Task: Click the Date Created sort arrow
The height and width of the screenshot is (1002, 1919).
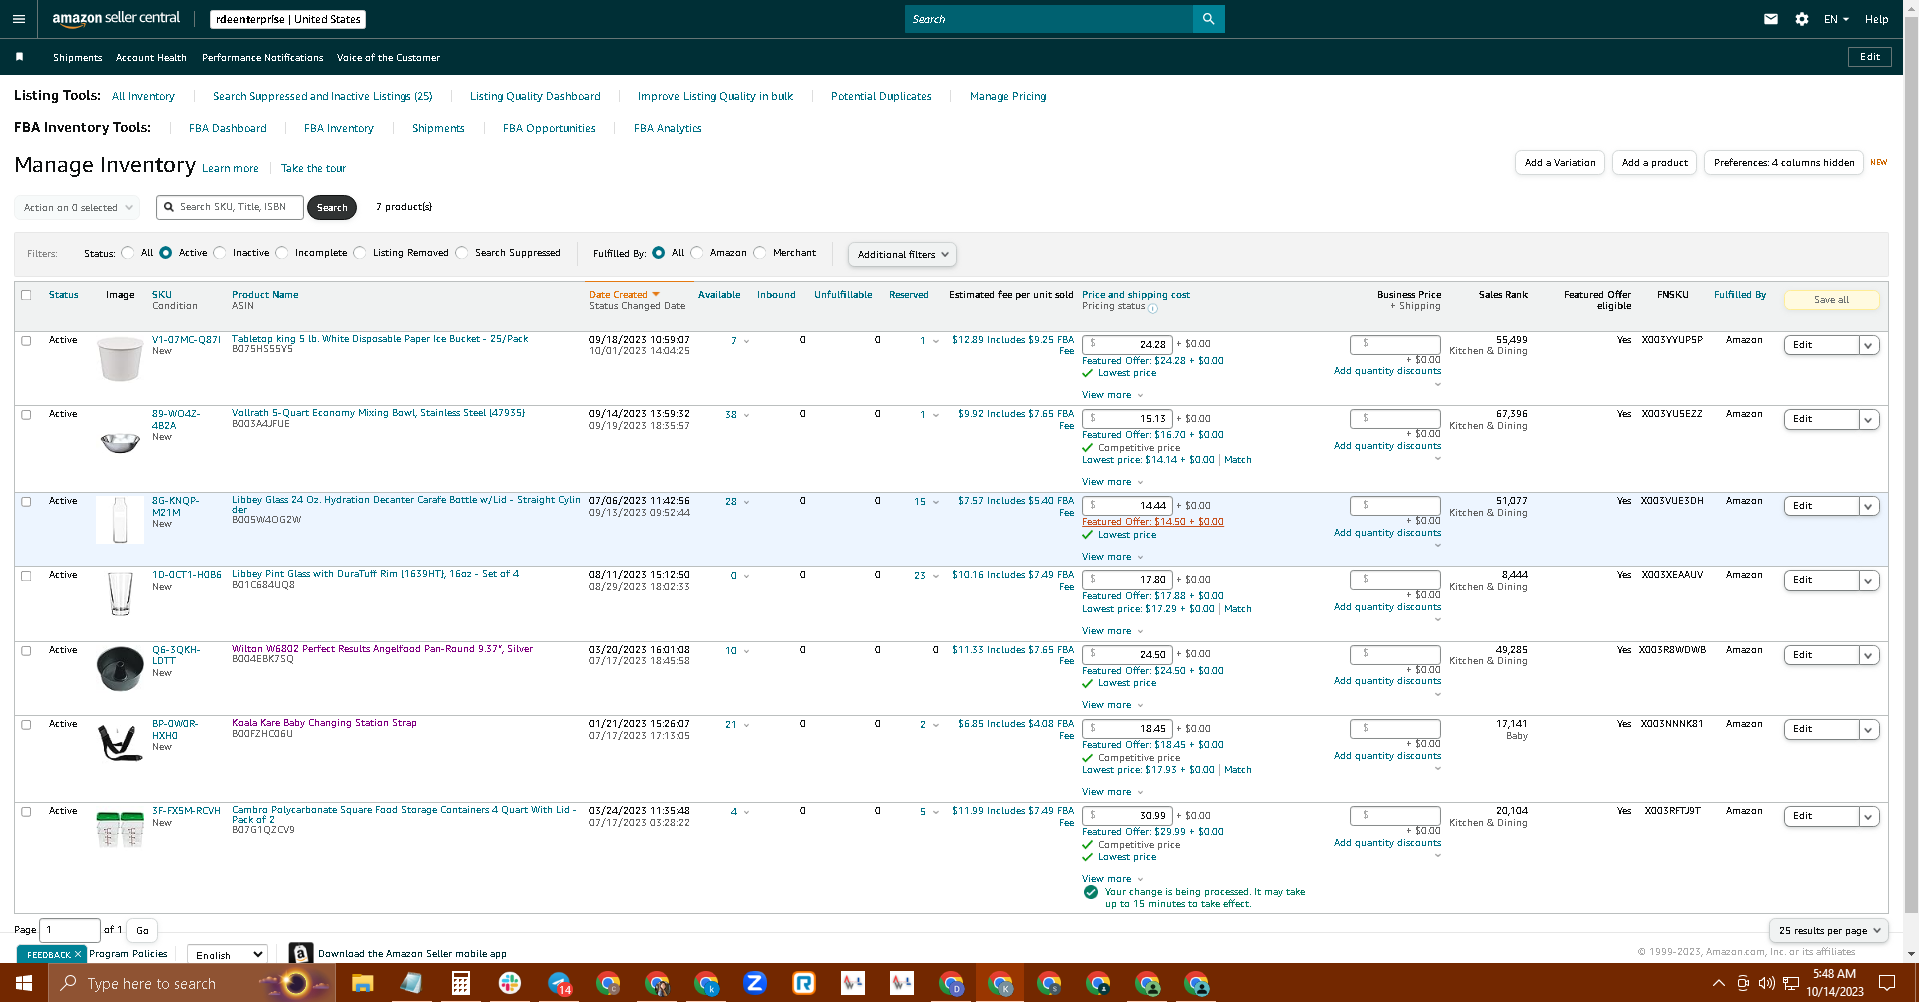Action: pos(656,295)
